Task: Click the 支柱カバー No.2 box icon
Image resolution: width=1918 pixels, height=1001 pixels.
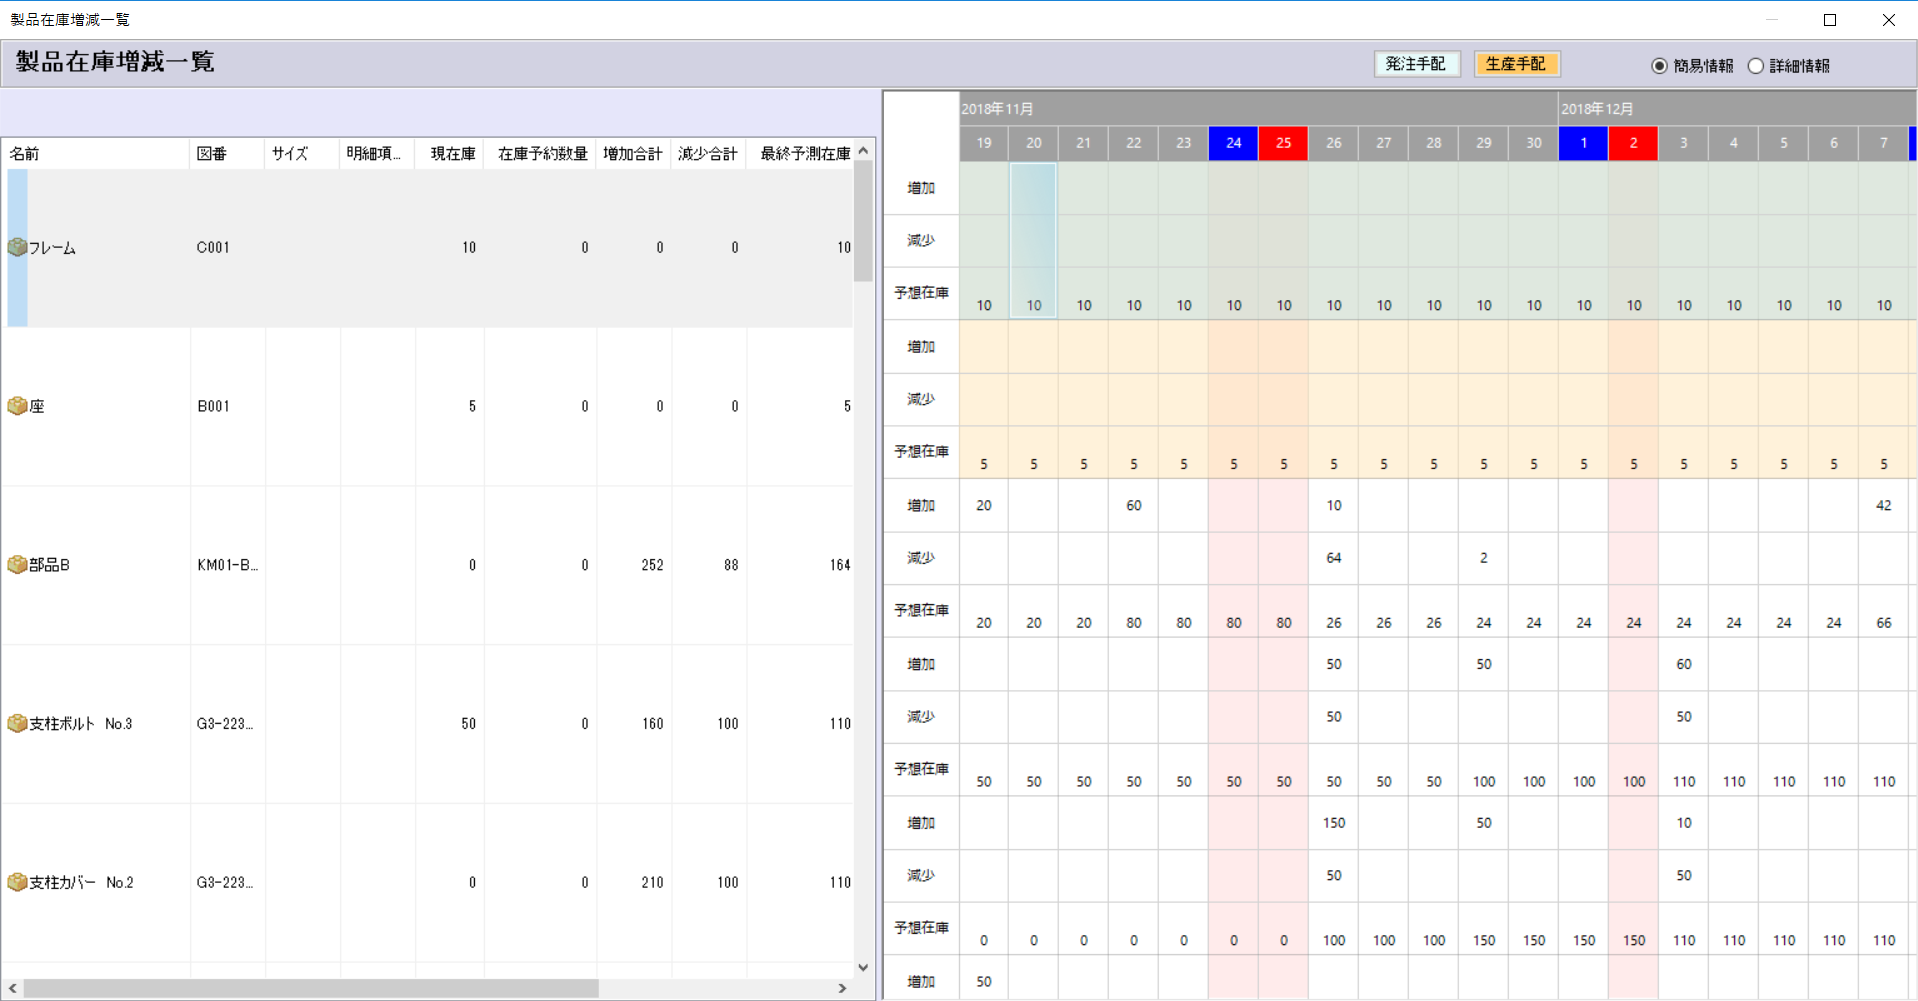Action: (17, 882)
